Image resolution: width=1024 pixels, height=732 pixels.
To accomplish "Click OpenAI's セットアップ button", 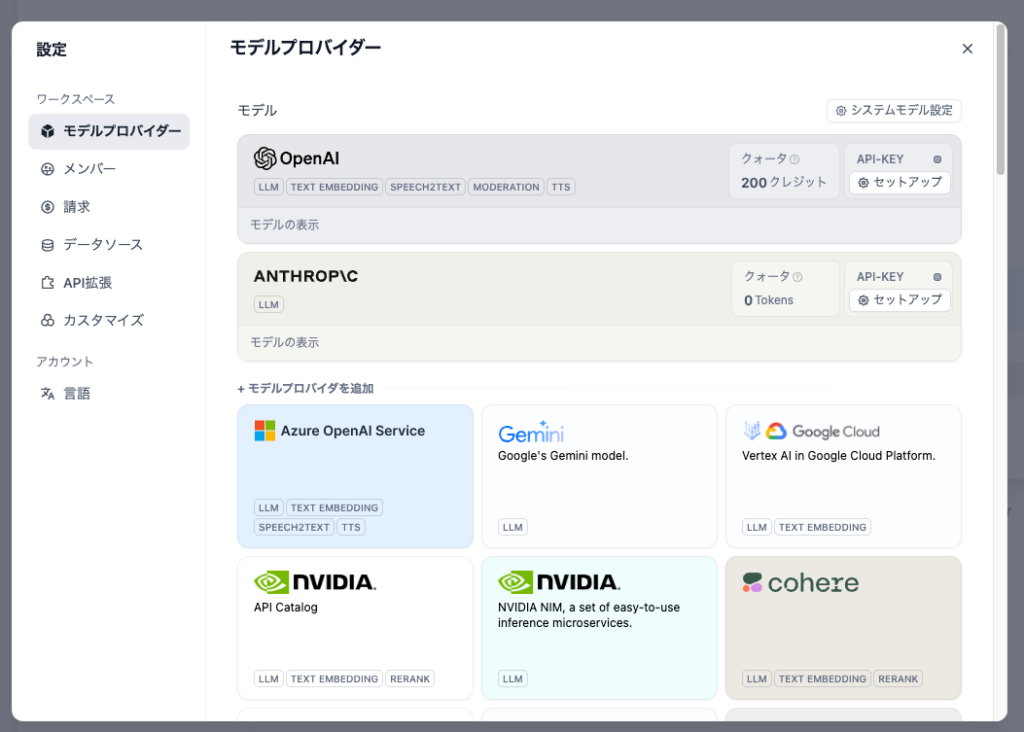I will click(900, 182).
